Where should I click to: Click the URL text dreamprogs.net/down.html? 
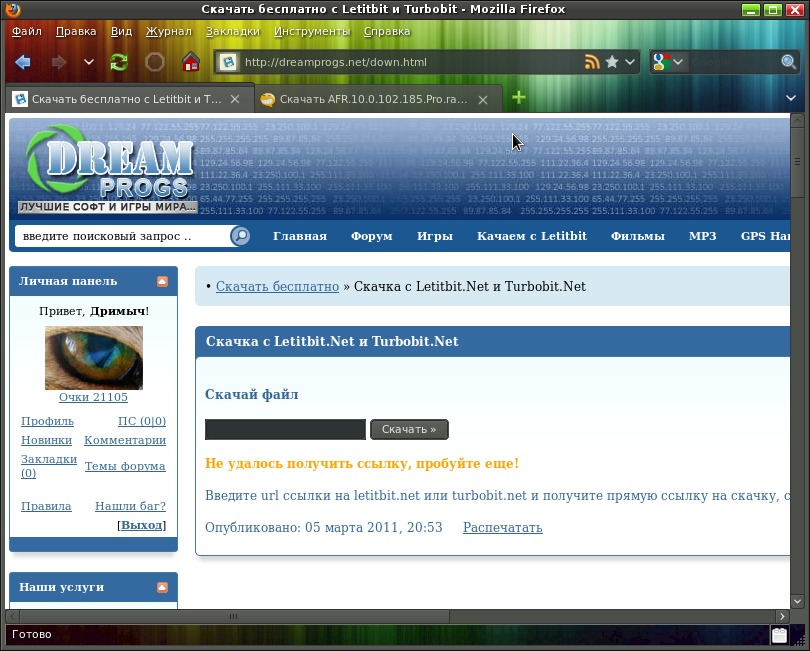pyautogui.click(x=335, y=63)
